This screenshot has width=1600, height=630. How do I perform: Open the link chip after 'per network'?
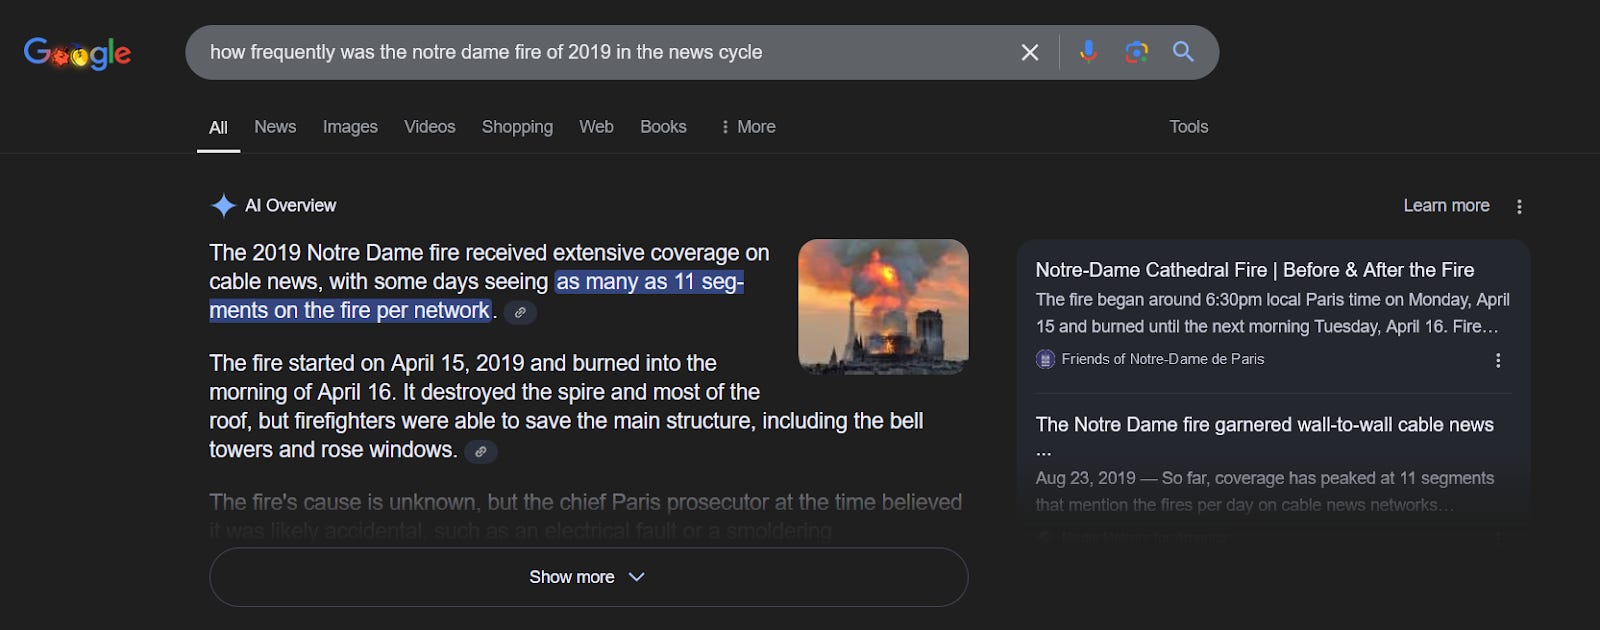520,312
